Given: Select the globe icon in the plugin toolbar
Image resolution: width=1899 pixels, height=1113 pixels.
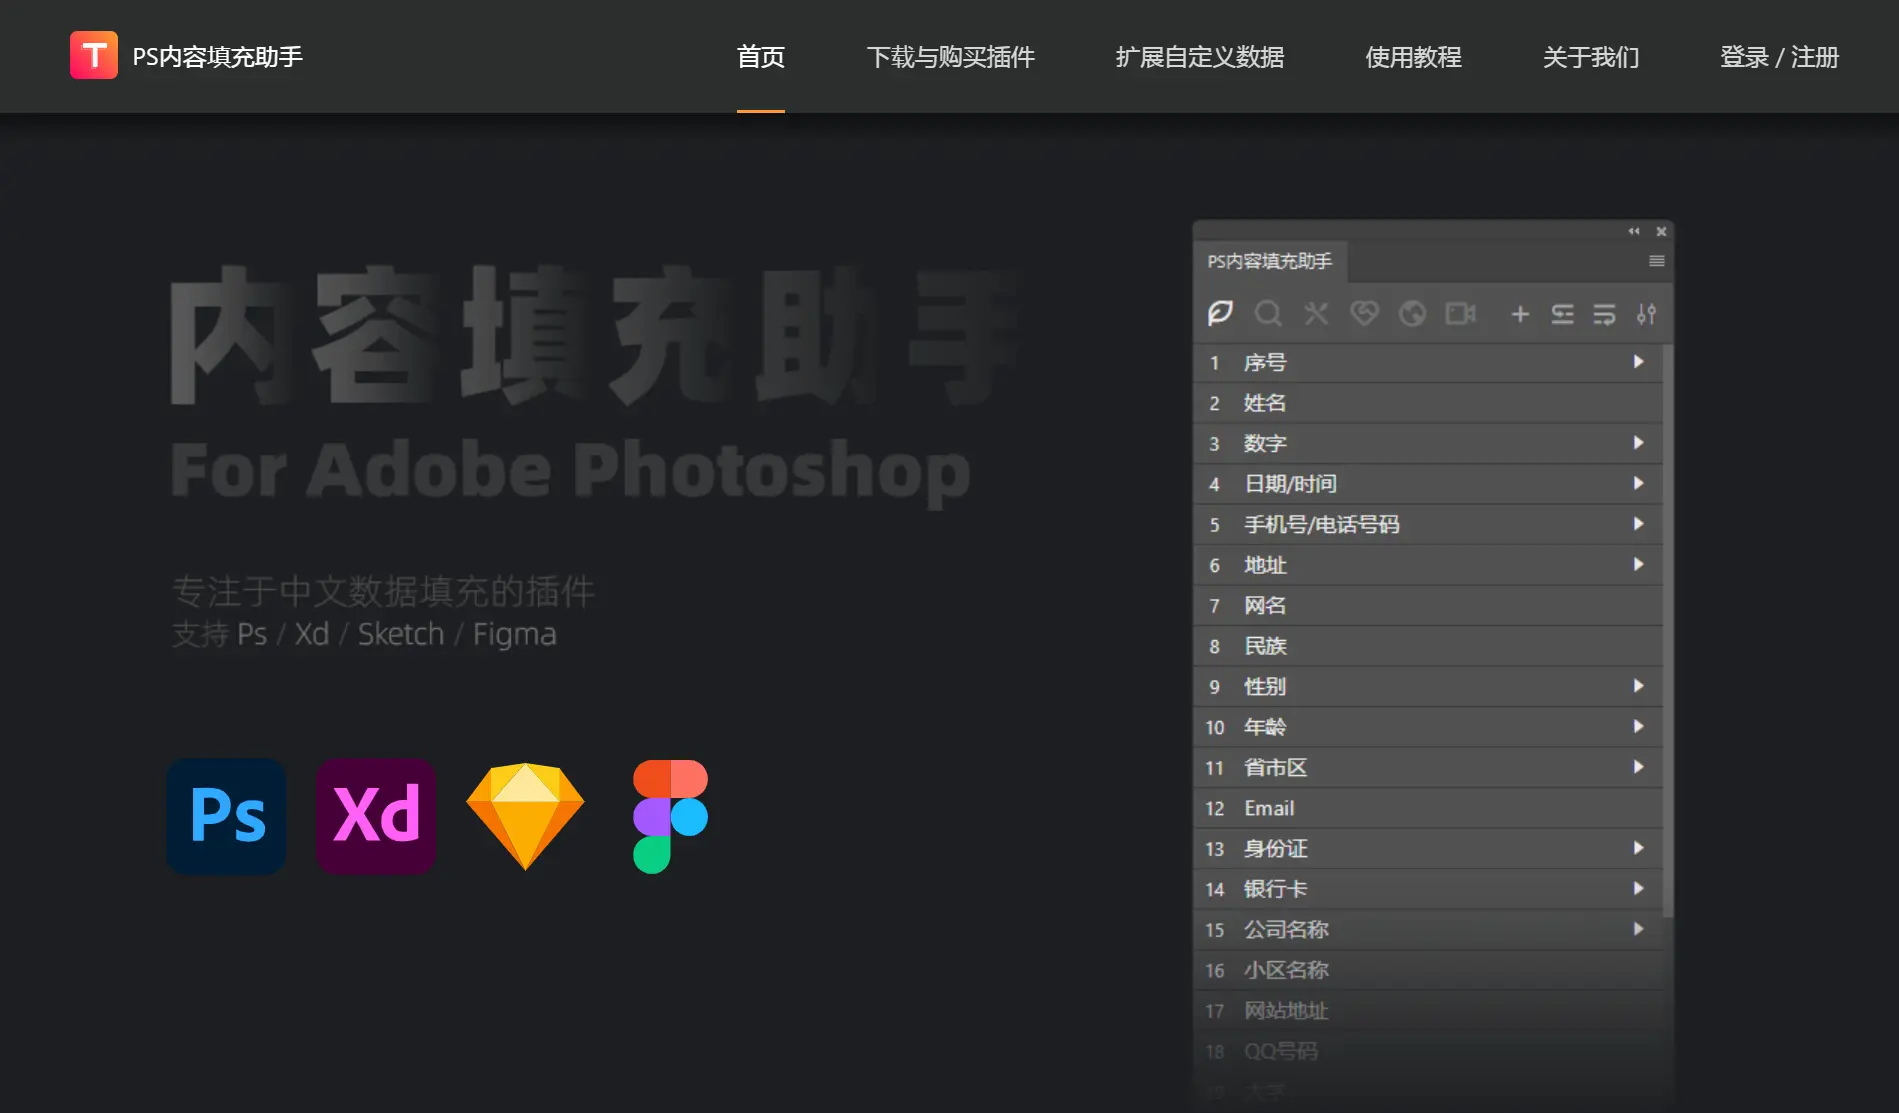Looking at the screenshot, I should 1412,314.
